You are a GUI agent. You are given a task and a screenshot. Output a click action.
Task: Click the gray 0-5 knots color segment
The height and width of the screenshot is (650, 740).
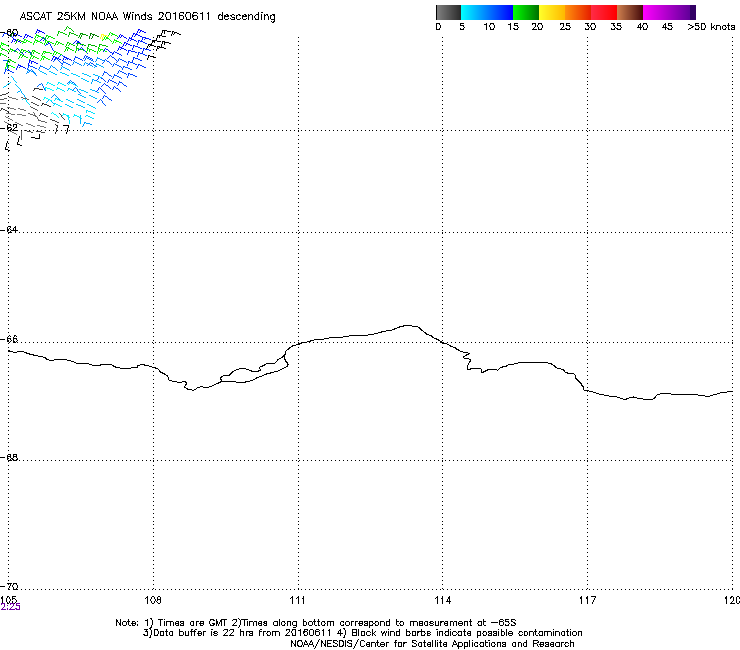tap(448, 12)
